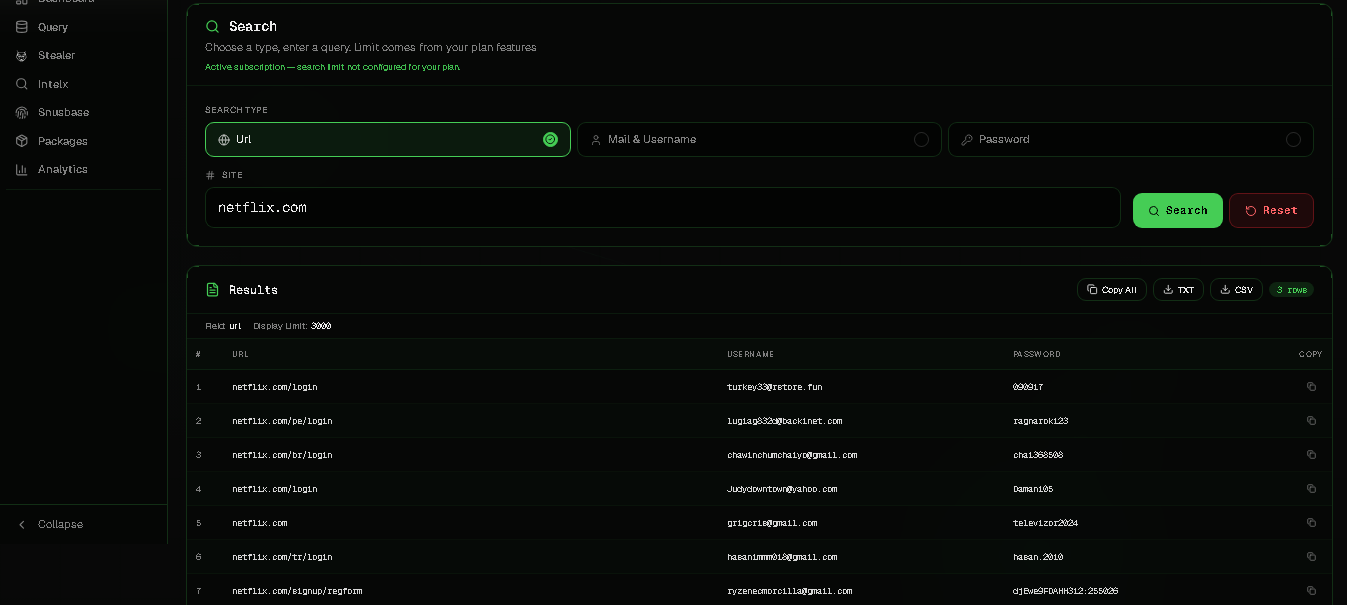Click the copy icon for row 5
The image size is (1347, 605).
(x=1311, y=523)
